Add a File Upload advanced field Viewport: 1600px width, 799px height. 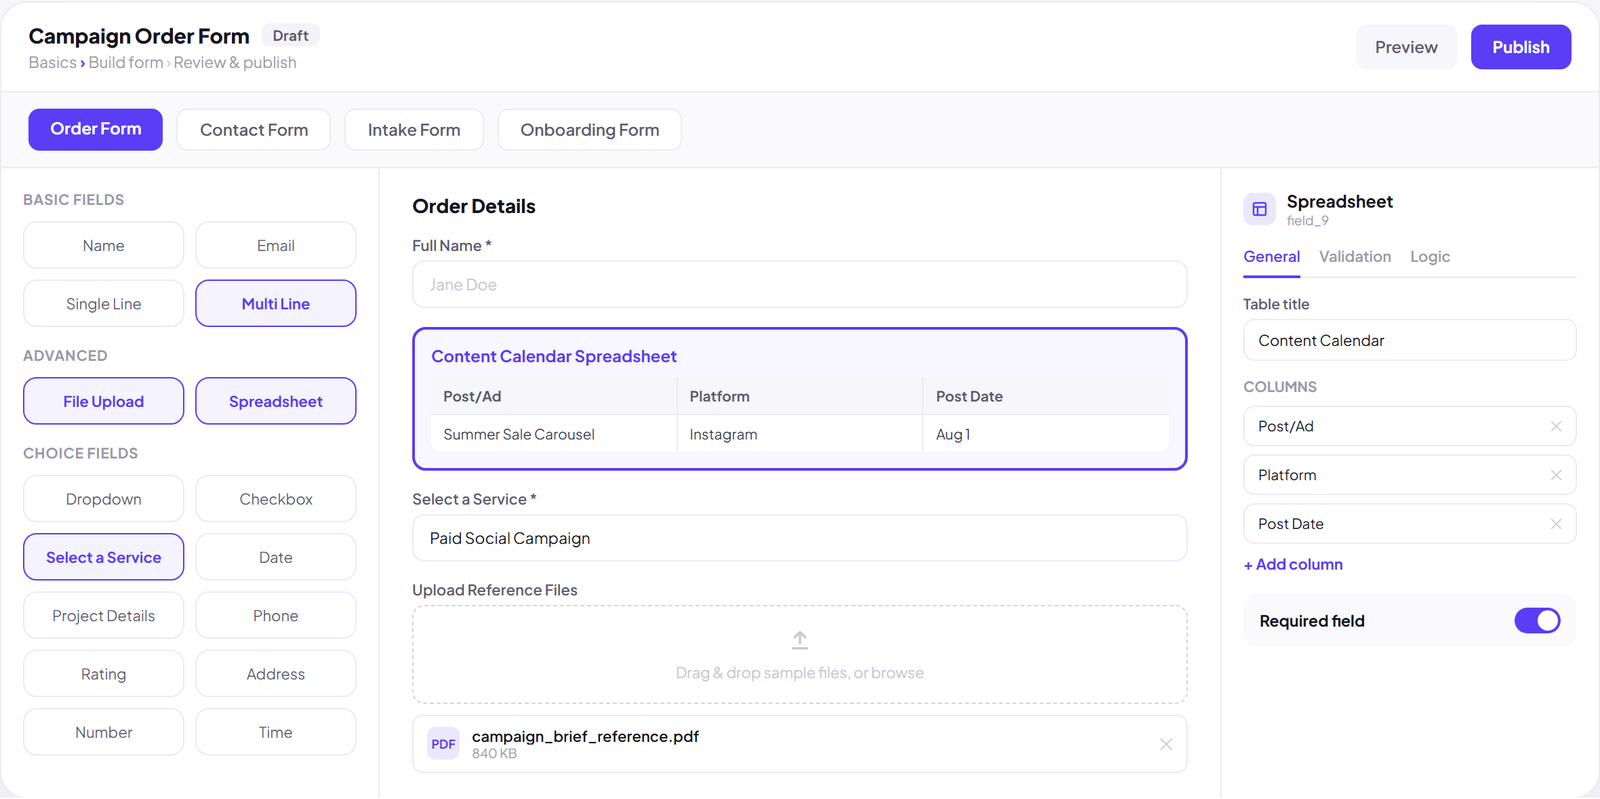coord(104,401)
